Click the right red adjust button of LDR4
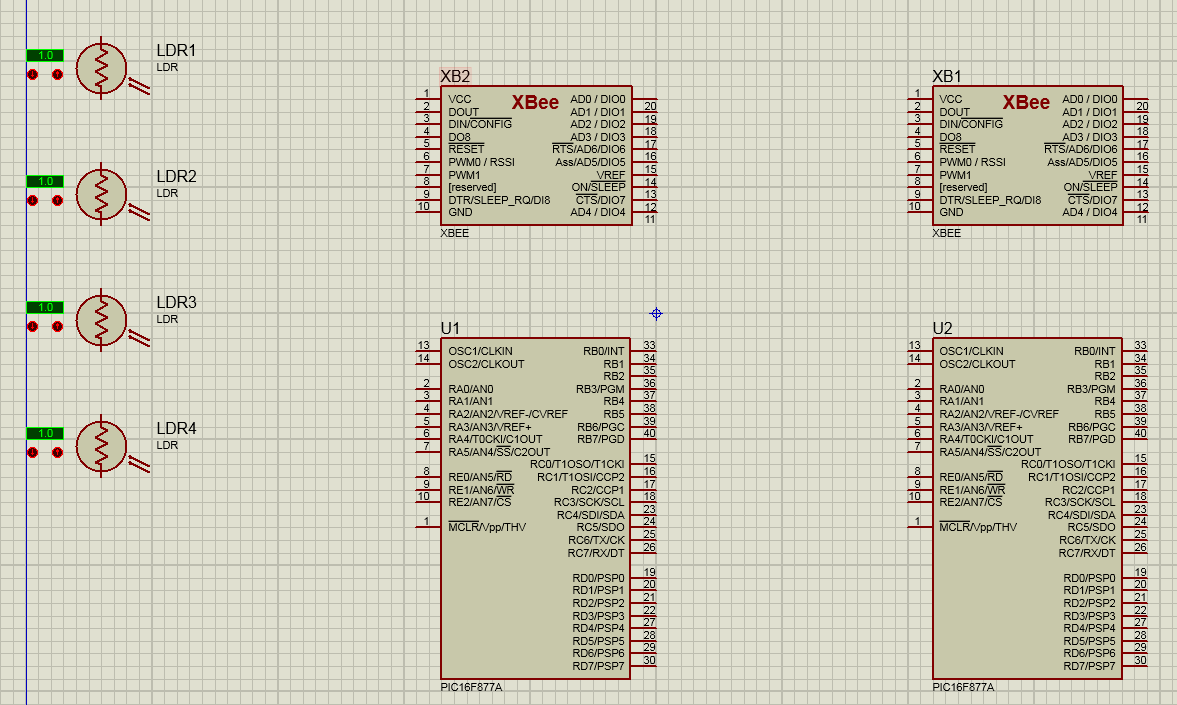 [58, 453]
